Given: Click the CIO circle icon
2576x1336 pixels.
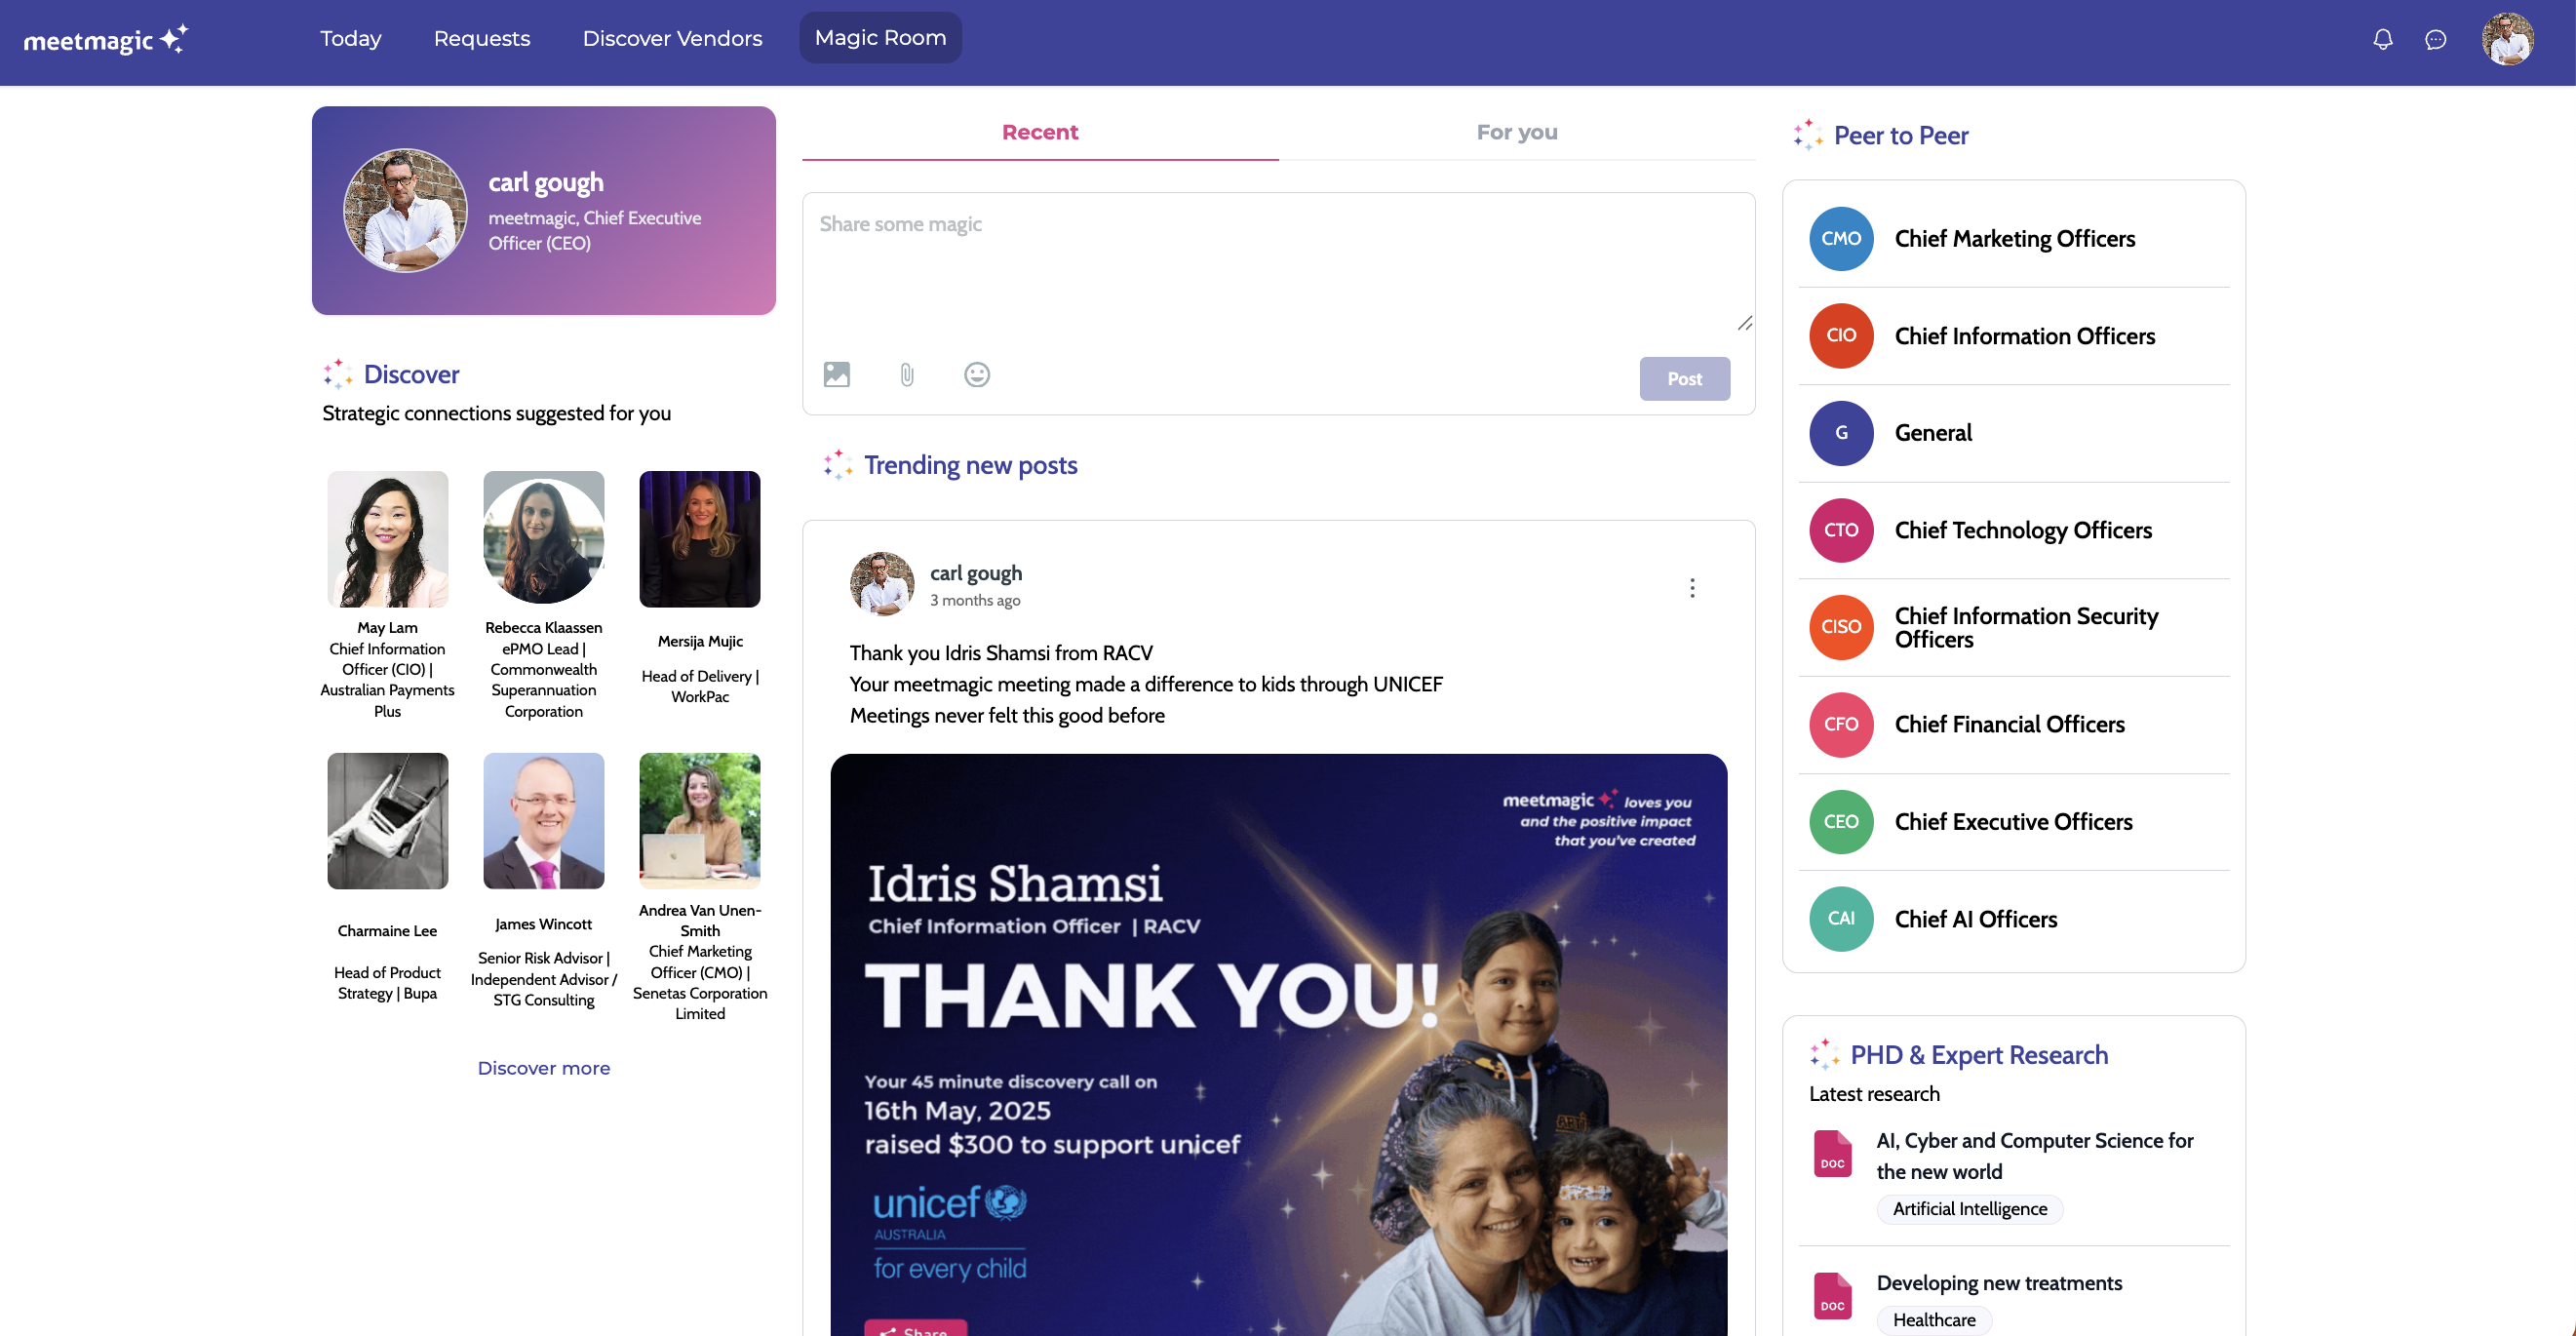Looking at the screenshot, I should click(1841, 336).
